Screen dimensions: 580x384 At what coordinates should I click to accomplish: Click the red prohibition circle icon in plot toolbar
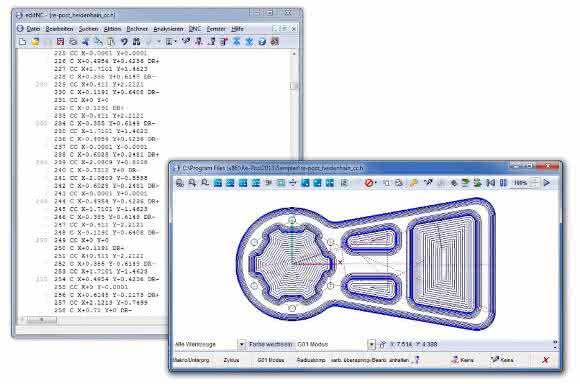click(x=368, y=183)
